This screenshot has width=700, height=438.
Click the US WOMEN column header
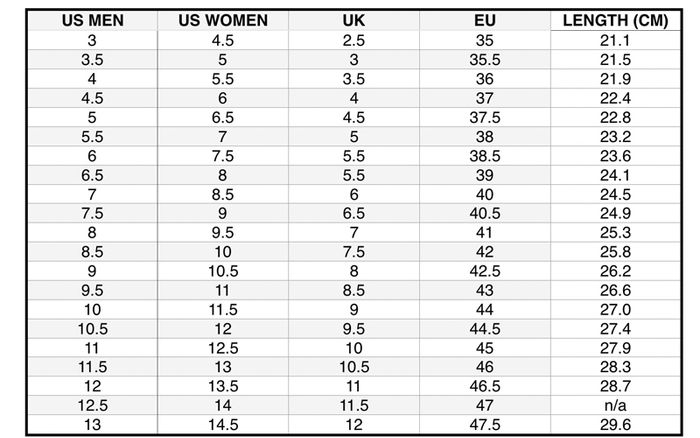[223, 21]
